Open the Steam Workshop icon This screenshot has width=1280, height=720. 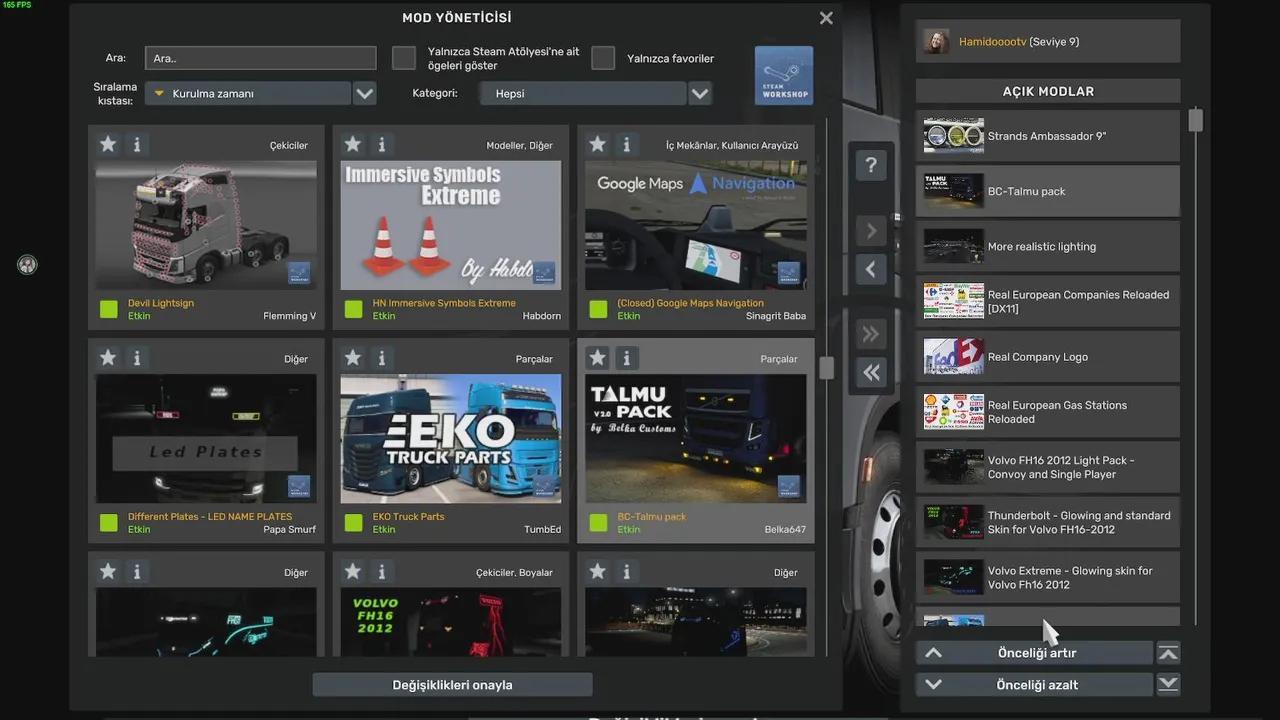tap(784, 75)
